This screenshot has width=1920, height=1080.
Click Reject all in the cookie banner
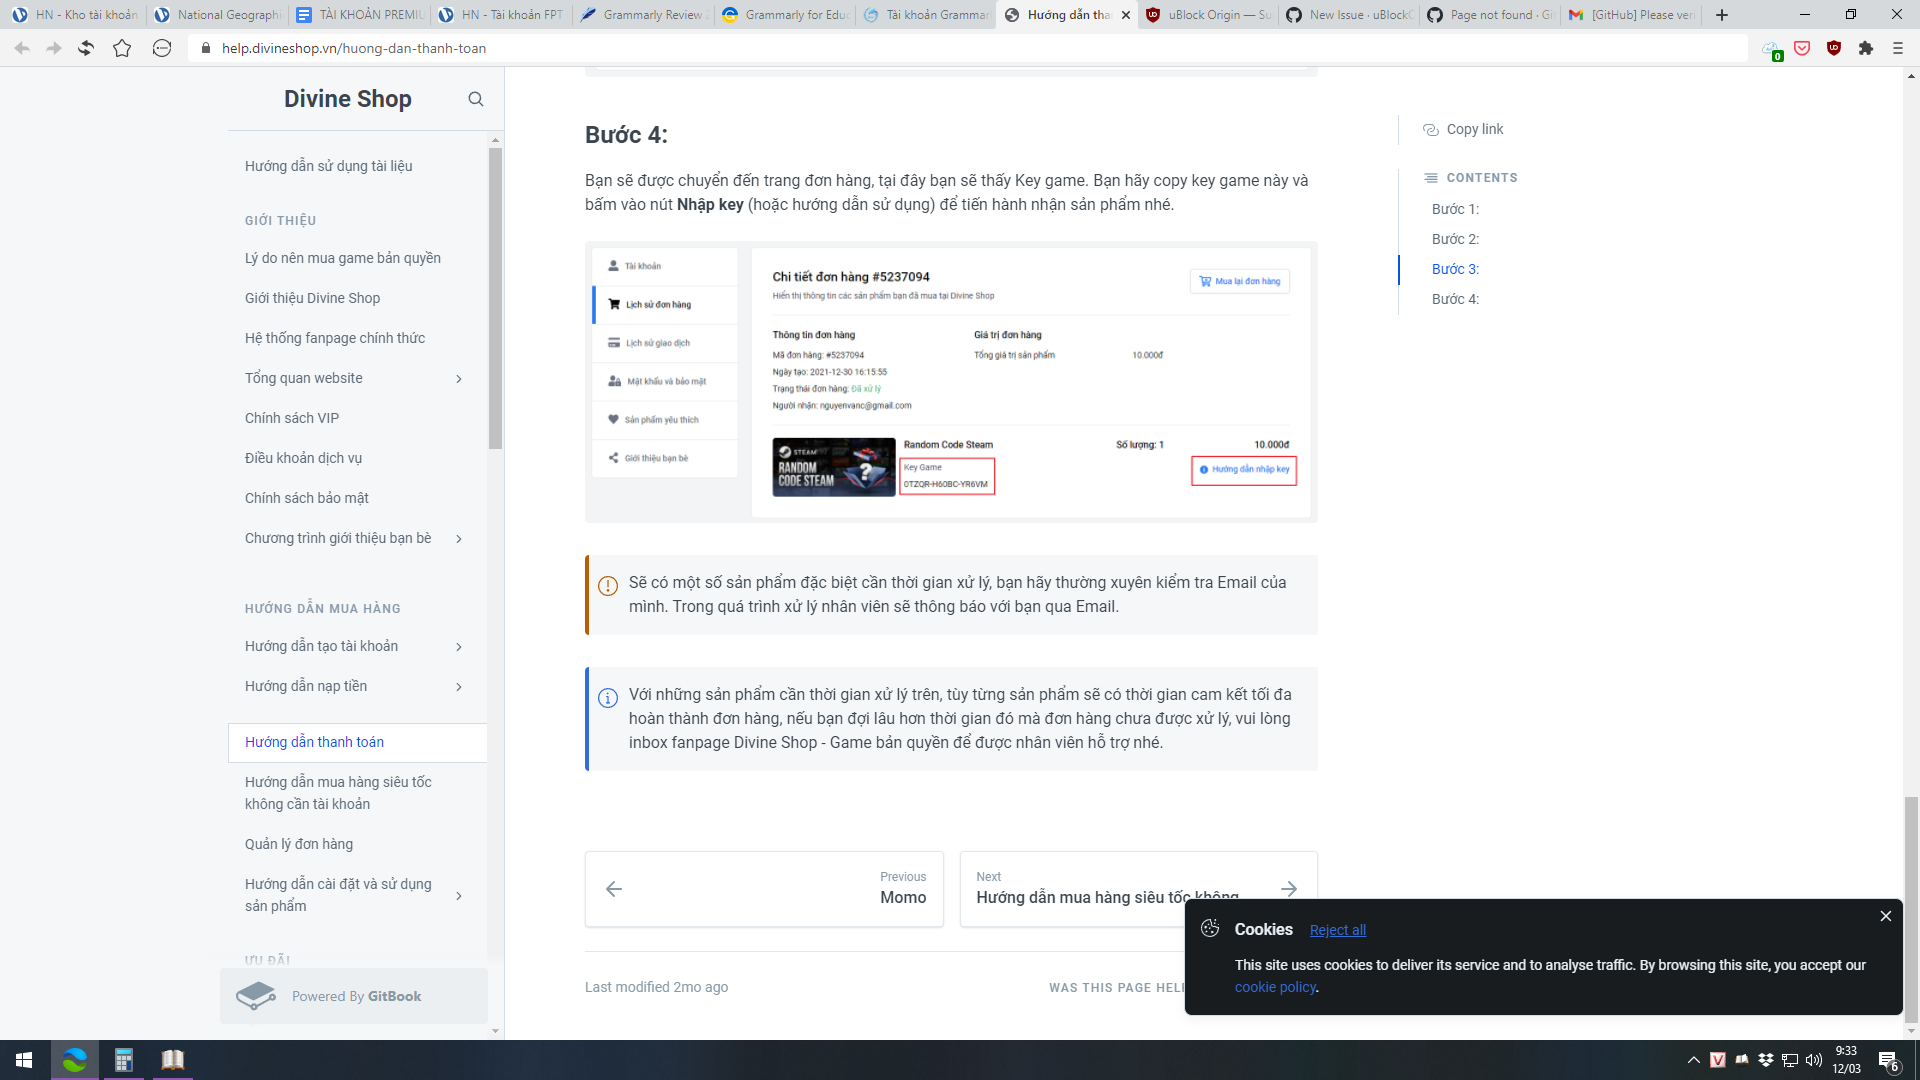click(x=1337, y=929)
